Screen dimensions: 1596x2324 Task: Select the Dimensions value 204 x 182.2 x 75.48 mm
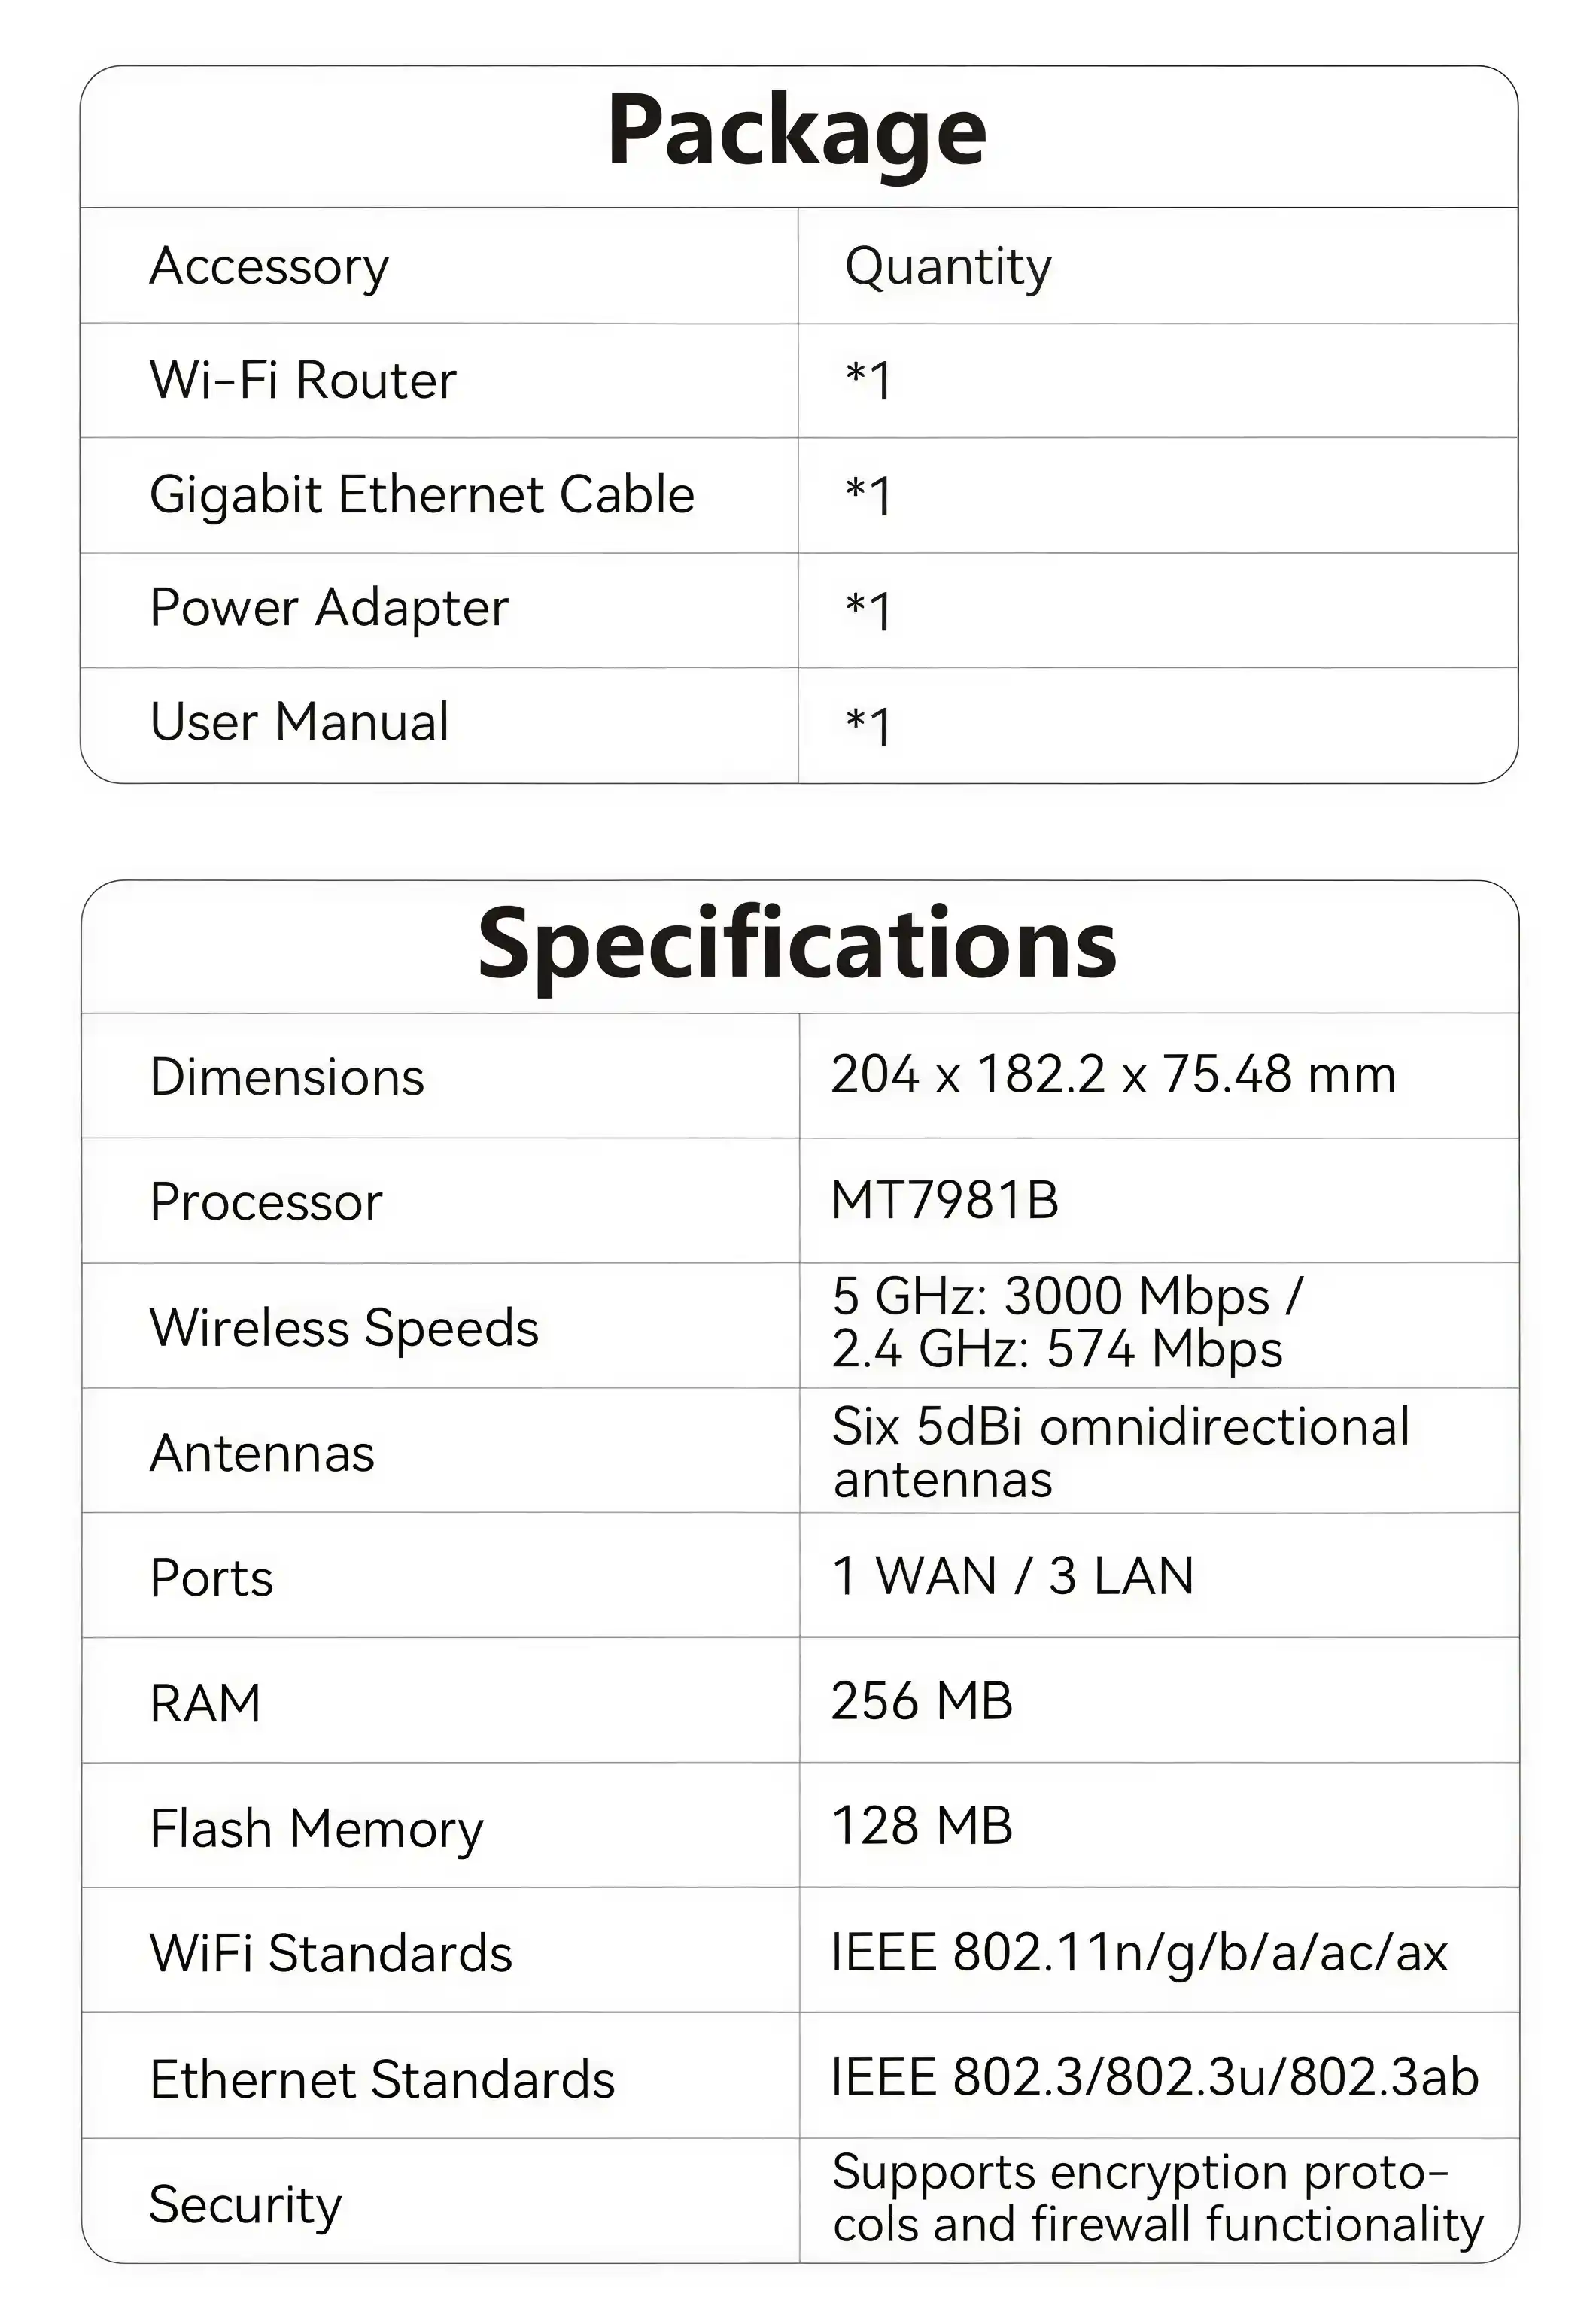pos(1113,1075)
